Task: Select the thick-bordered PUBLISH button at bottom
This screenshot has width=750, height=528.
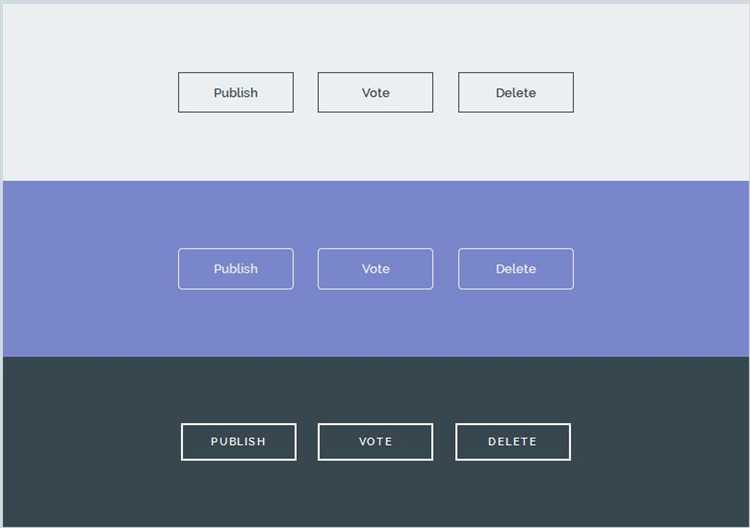Action: click(238, 442)
